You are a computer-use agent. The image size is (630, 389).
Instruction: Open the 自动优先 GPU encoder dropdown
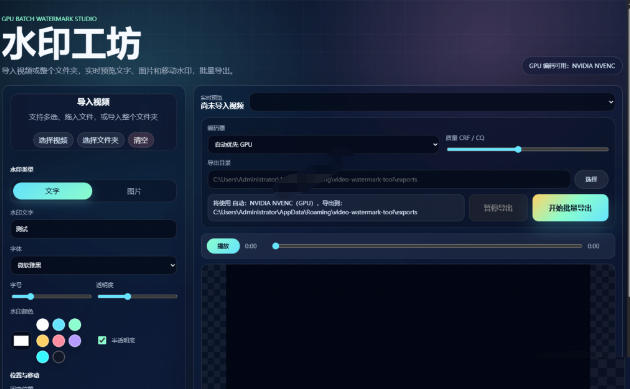point(323,144)
